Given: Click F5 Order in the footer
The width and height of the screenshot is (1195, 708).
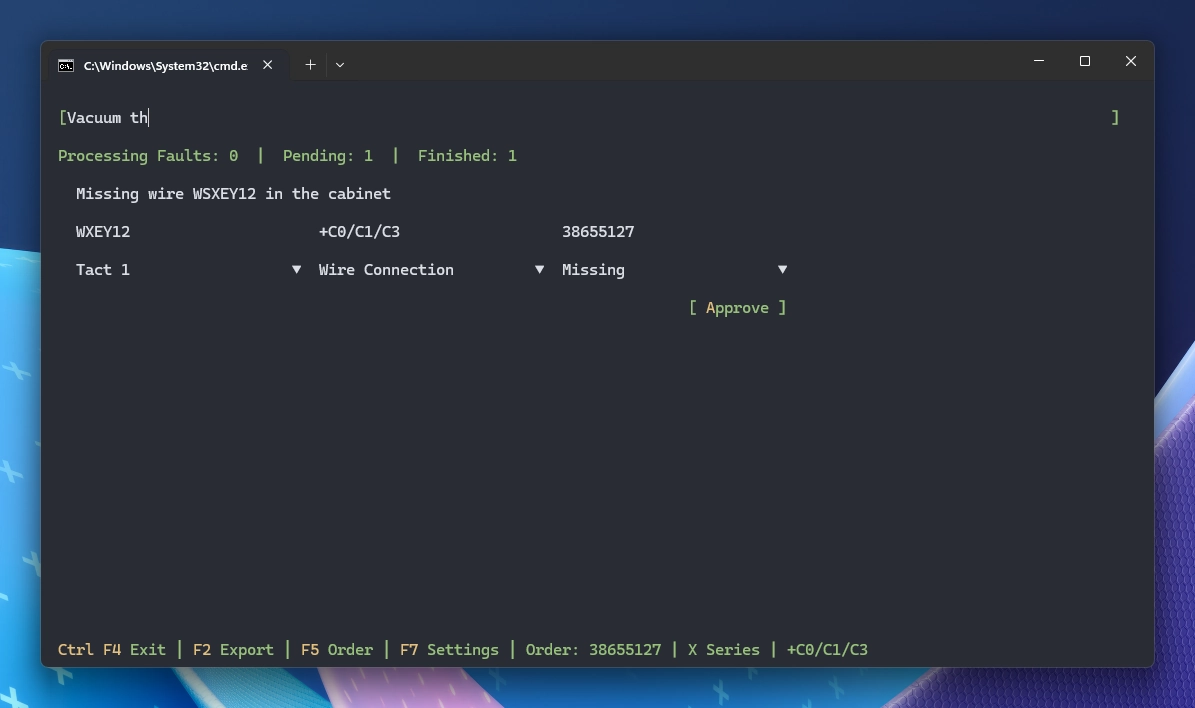Looking at the screenshot, I should 337,649.
